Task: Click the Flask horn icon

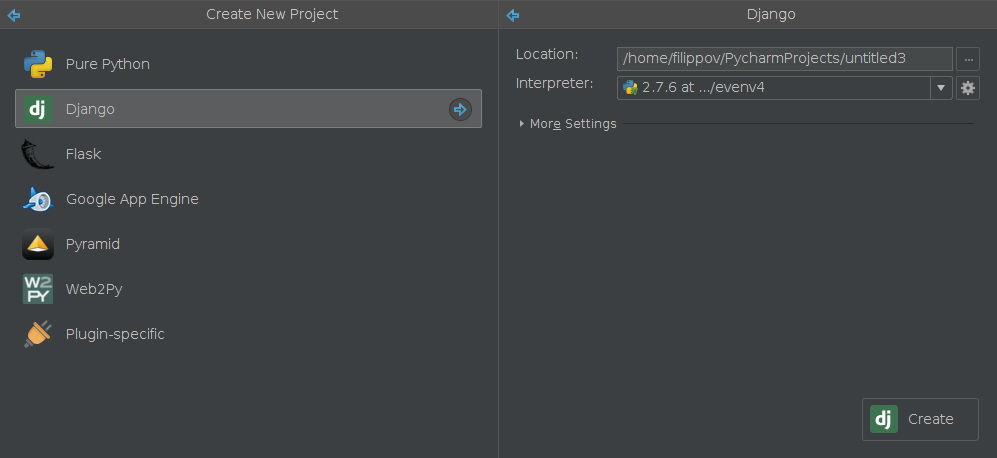Action: [37, 154]
